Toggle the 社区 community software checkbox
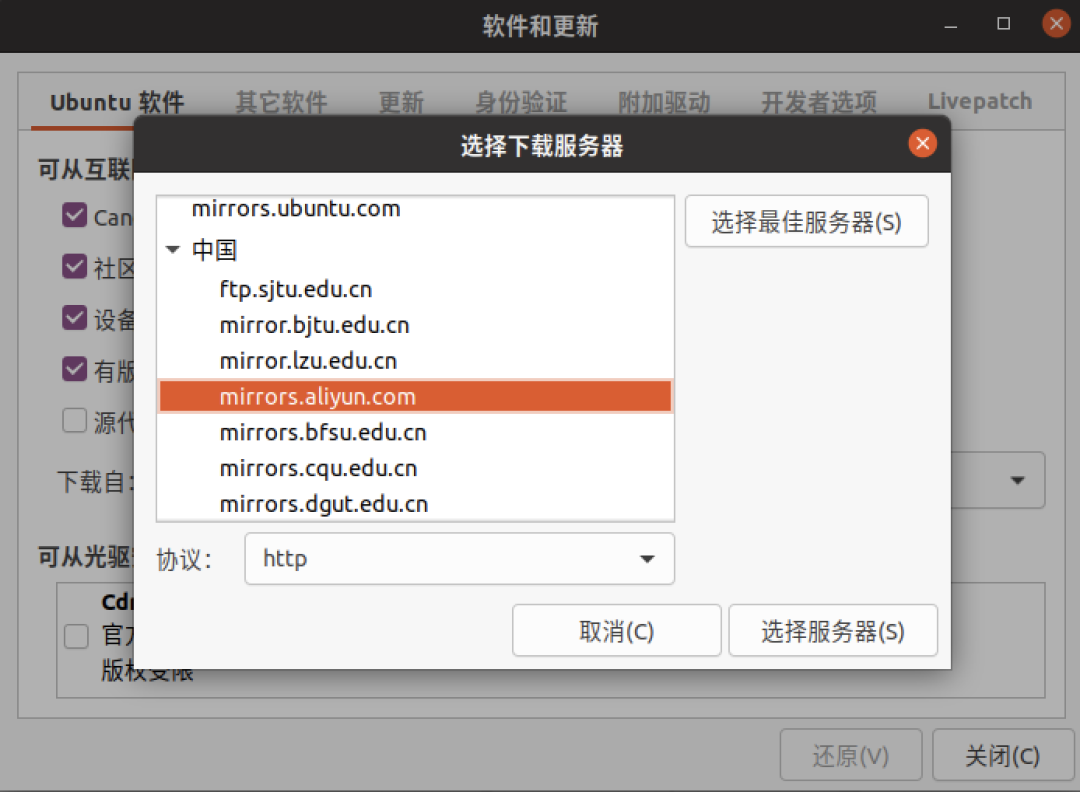Screen dimensions: 1080x792 pyautogui.click(x=74, y=266)
